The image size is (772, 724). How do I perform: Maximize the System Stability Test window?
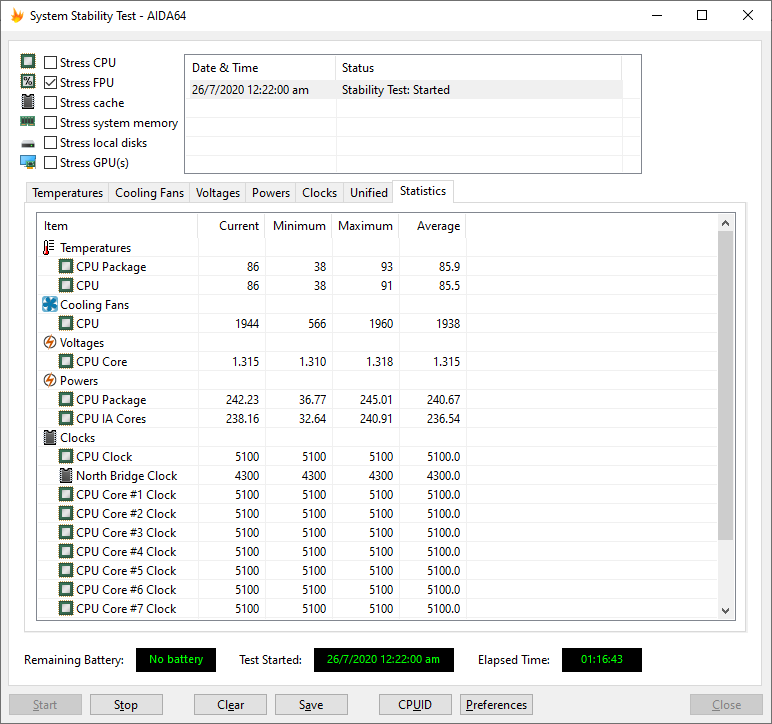click(702, 15)
